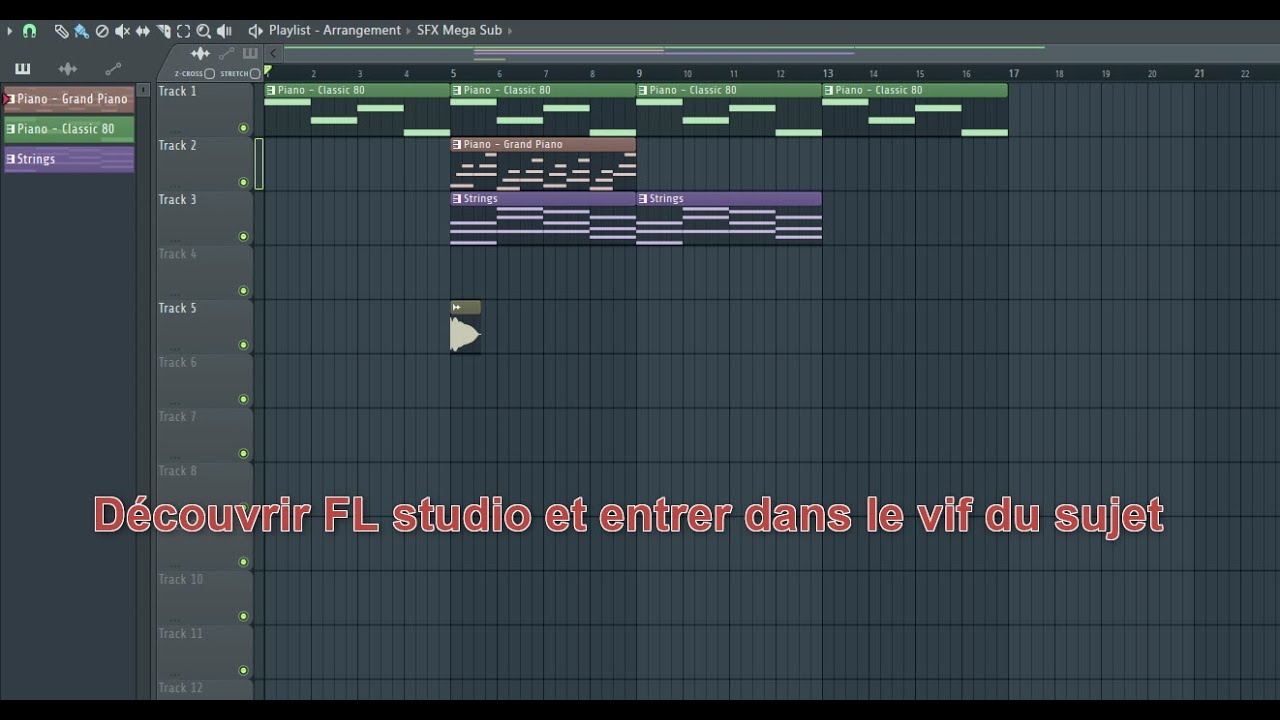Viewport: 1280px width, 720px height.
Task: Select Piano - Grand Piano in picker
Action: click(69, 99)
